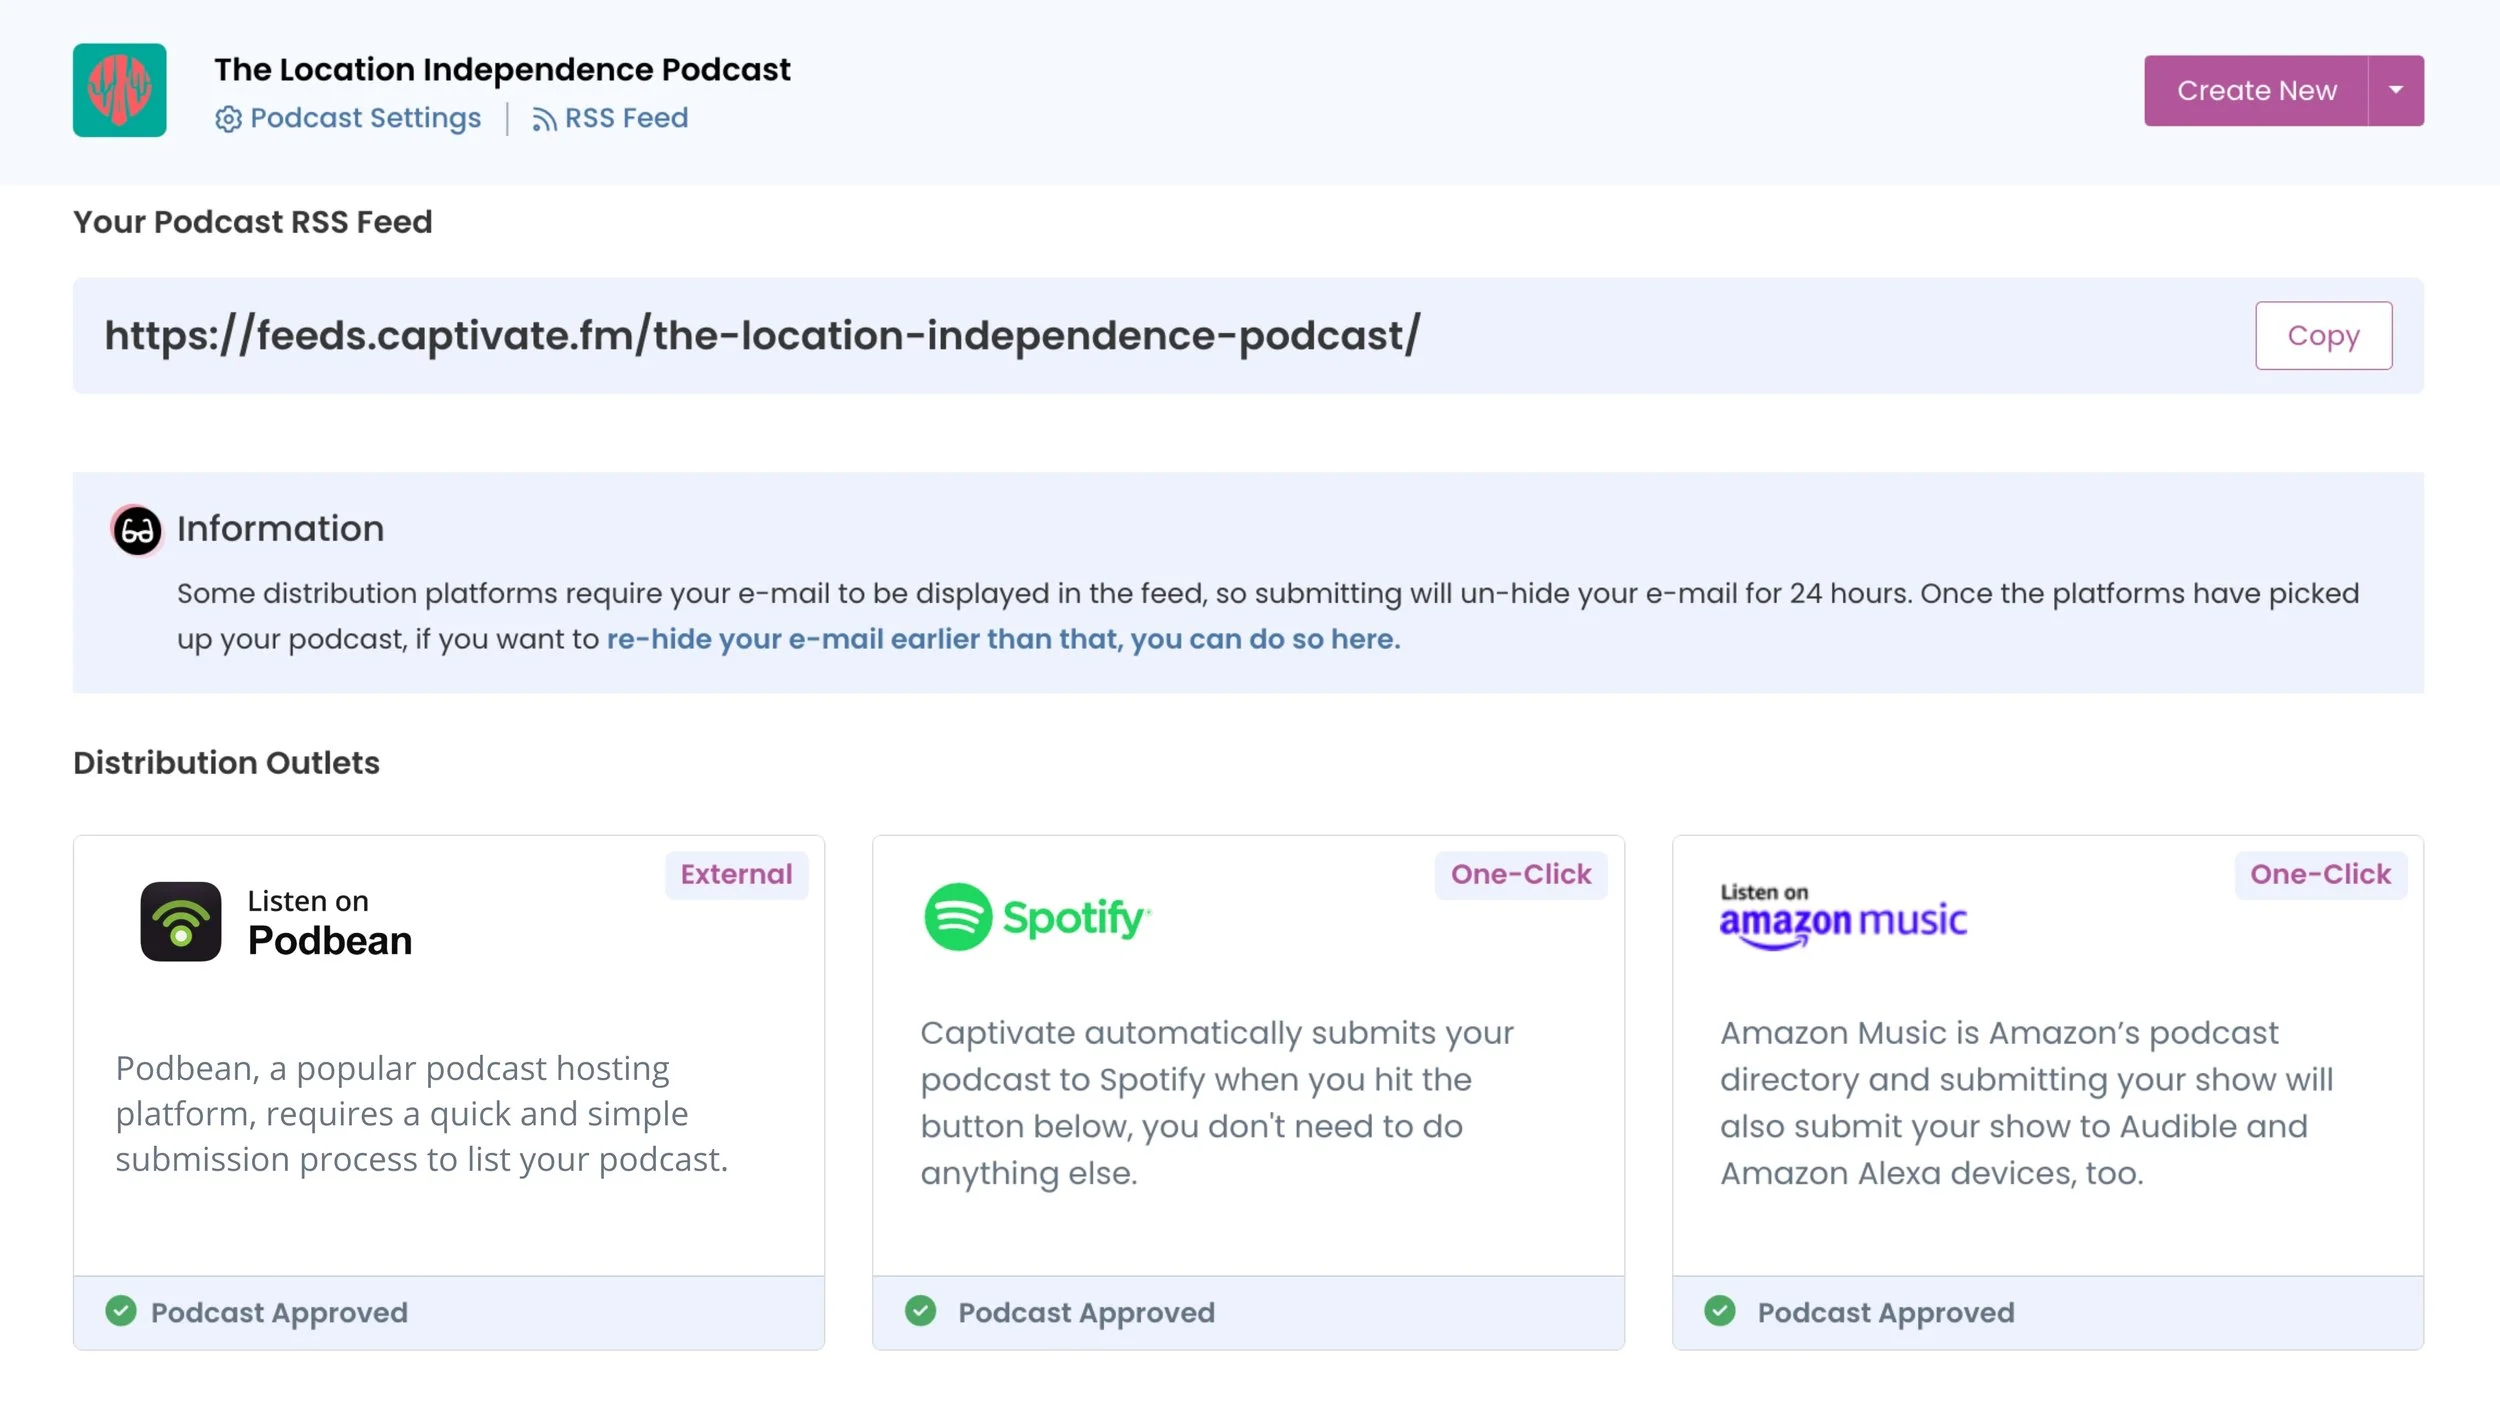Click the green approved checkmark under Amazon Music
Viewport: 2500px width, 1406px height.
1720,1311
